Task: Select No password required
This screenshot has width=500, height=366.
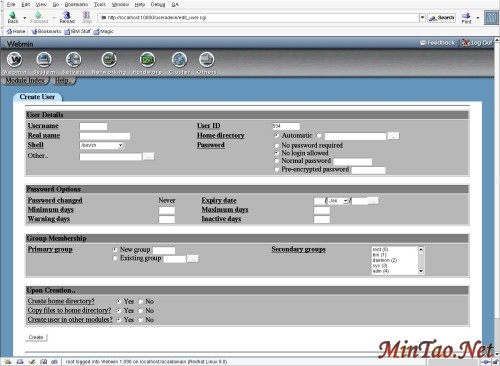Action: pos(277,146)
